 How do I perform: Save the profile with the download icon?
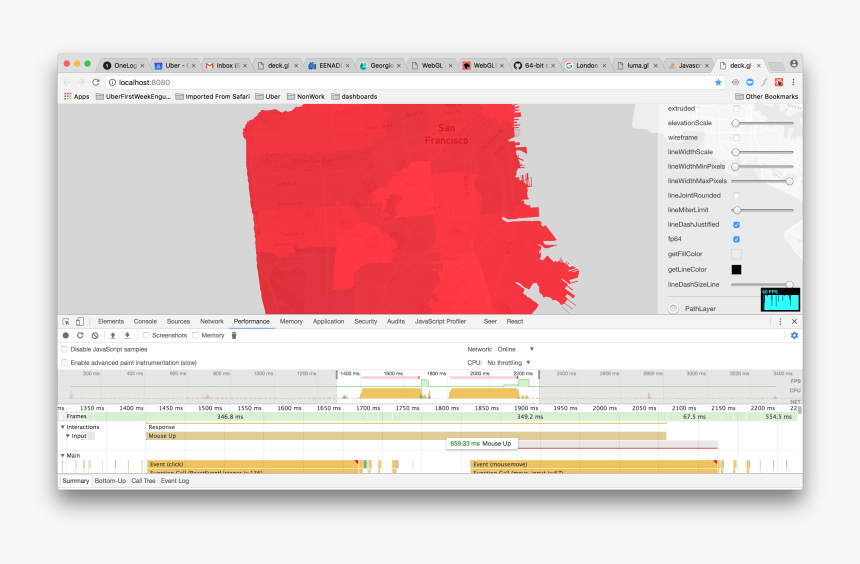[x=127, y=335]
